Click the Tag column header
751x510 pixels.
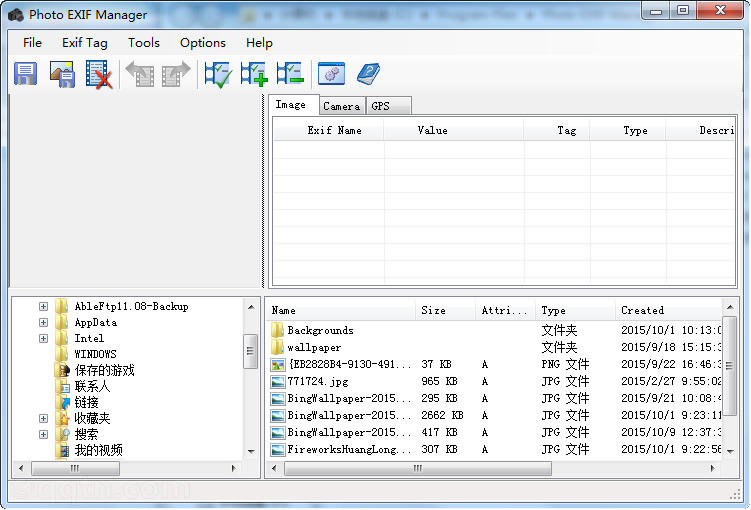pos(557,130)
